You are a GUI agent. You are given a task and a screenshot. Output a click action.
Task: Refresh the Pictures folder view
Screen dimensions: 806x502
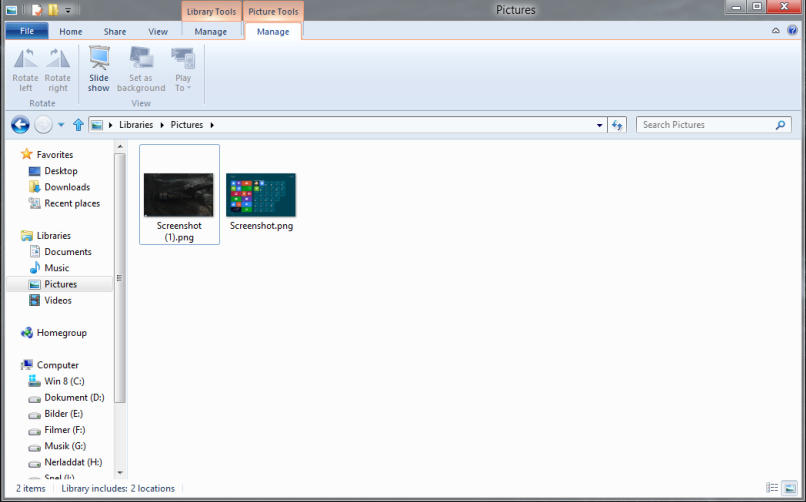(617, 125)
